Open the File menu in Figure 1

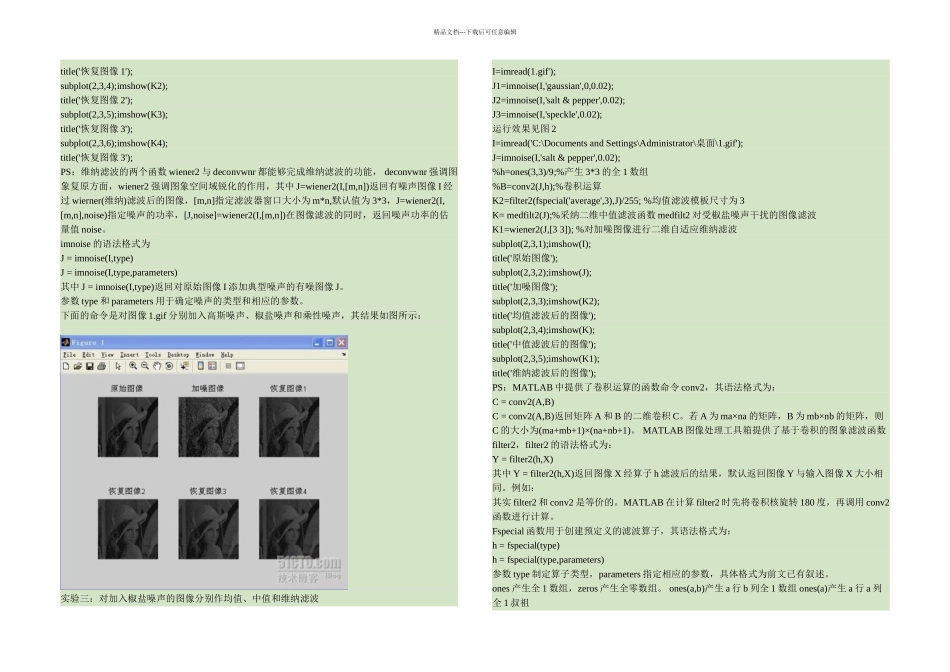[x=70, y=354]
